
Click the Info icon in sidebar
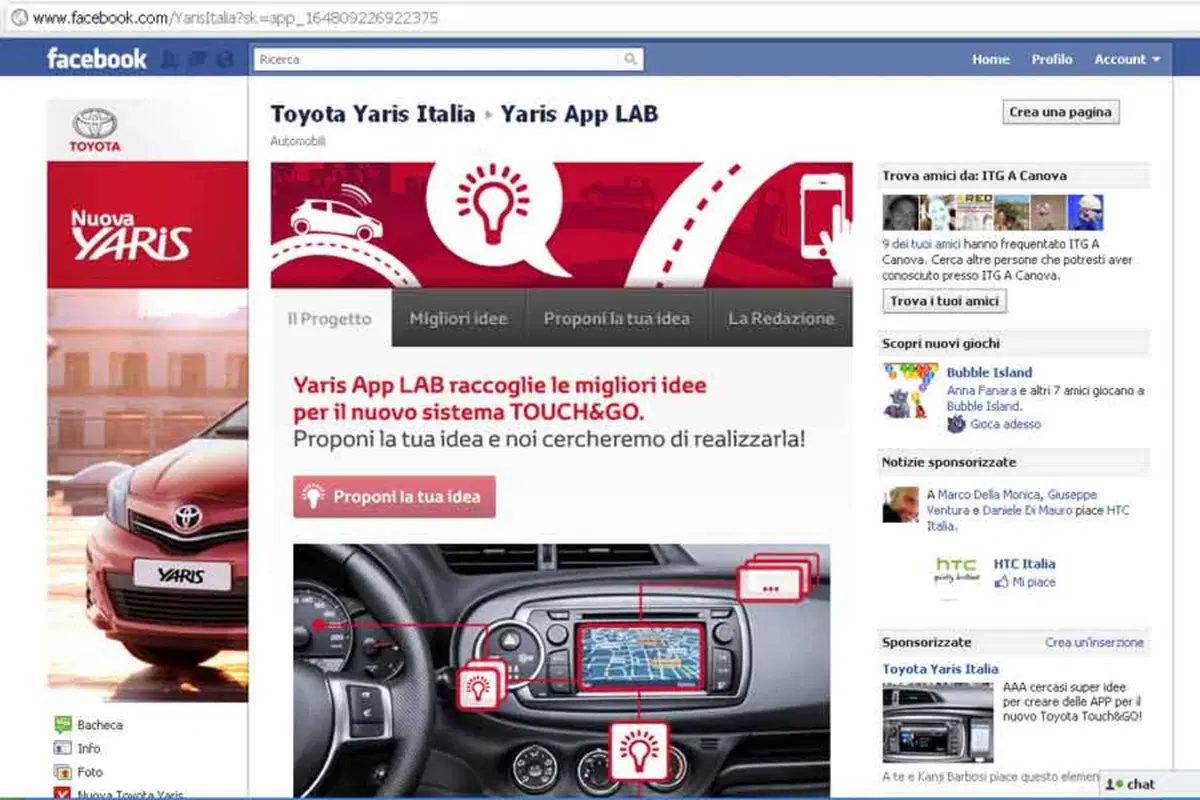(62, 748)
